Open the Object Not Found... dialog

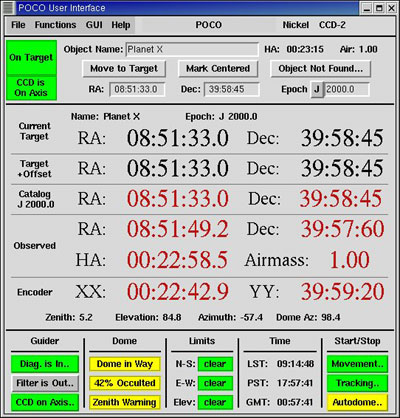pos(320,69)
